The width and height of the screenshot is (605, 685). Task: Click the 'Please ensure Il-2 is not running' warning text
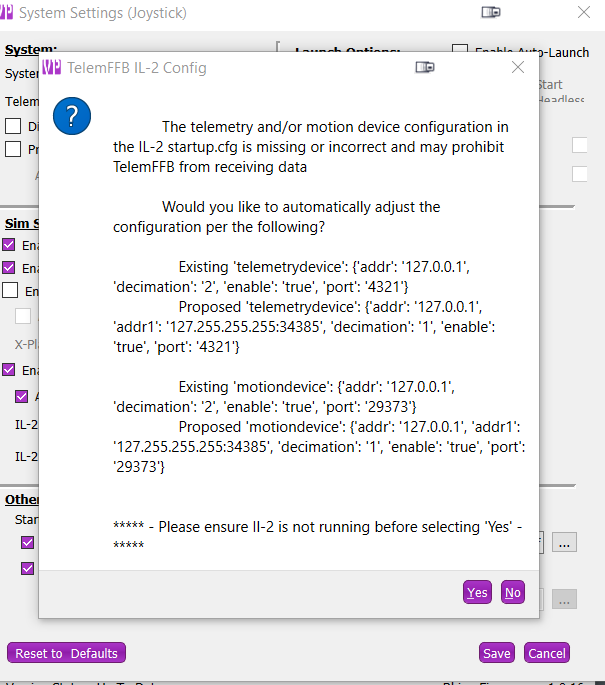(318, 535)
